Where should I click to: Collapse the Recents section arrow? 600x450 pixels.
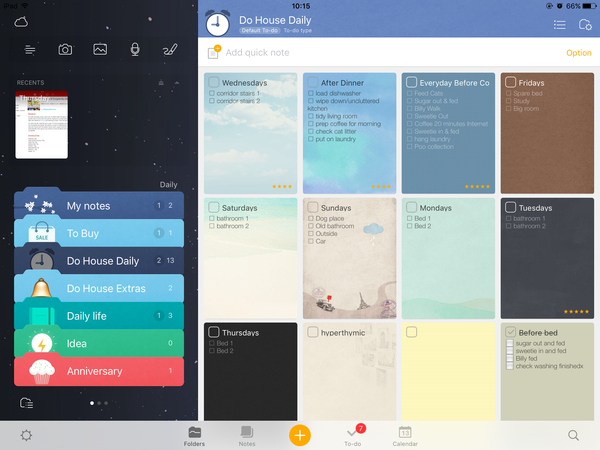(177, 82)
